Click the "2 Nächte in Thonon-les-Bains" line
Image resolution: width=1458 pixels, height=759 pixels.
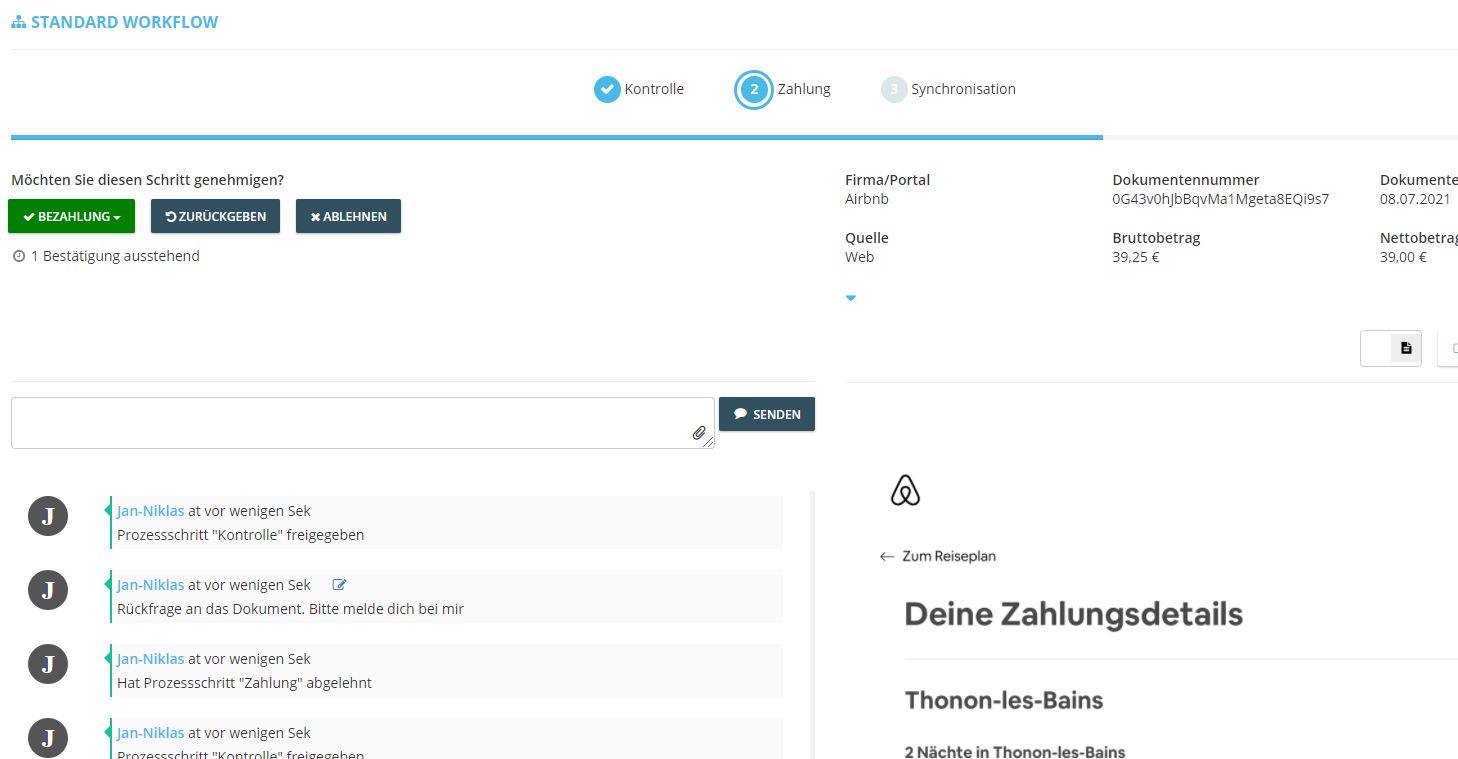(x=1015, y=752)
